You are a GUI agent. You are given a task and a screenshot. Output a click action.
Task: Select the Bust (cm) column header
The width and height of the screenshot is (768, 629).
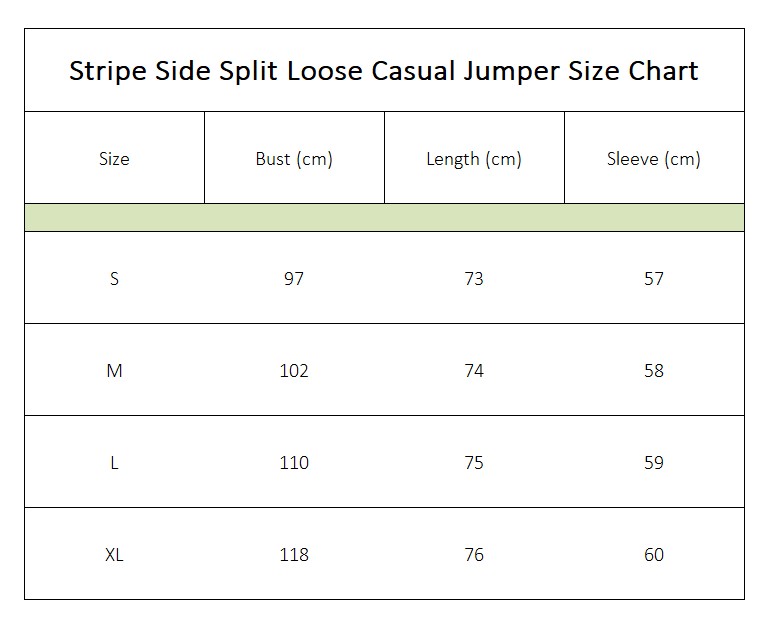294,159
